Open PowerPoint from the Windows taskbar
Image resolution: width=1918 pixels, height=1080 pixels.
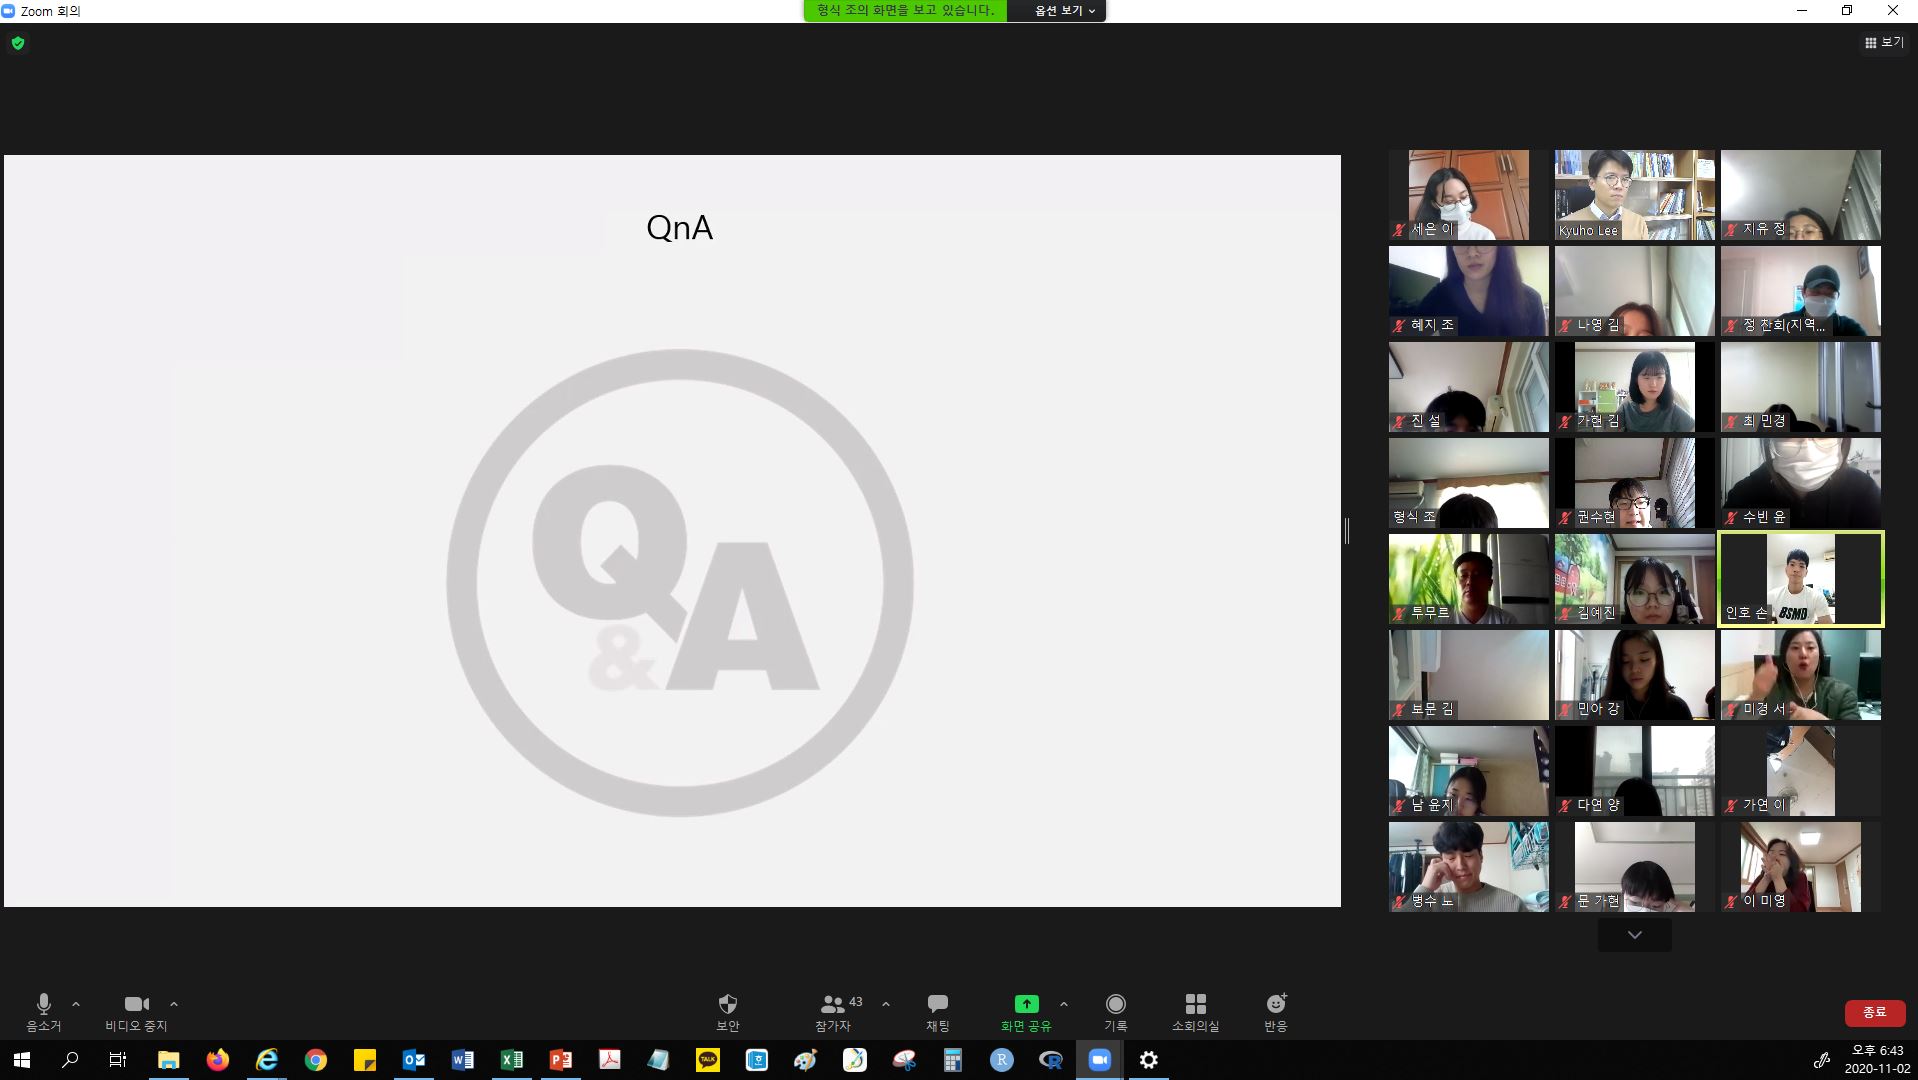point(560,1060)
